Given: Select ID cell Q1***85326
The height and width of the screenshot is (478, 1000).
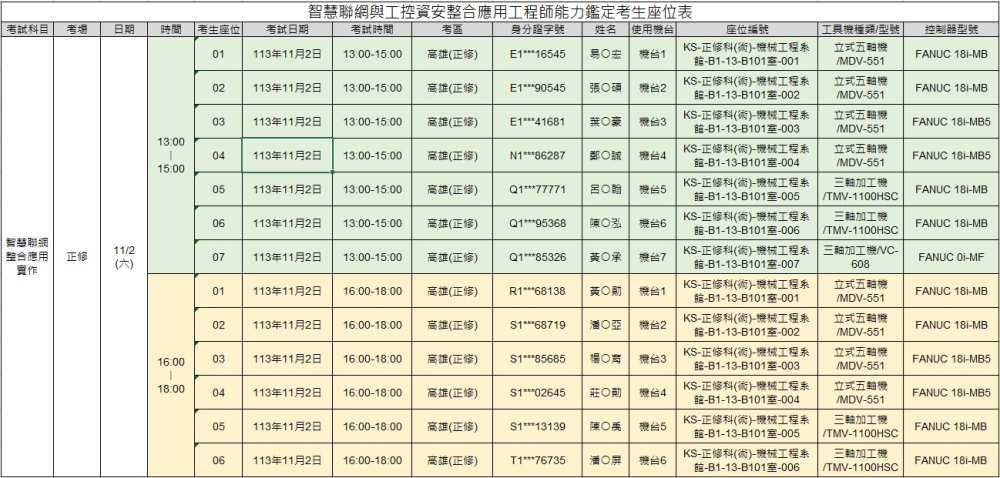Looking at the screenshot, I should pyautogui.click(x=538, y=257).
